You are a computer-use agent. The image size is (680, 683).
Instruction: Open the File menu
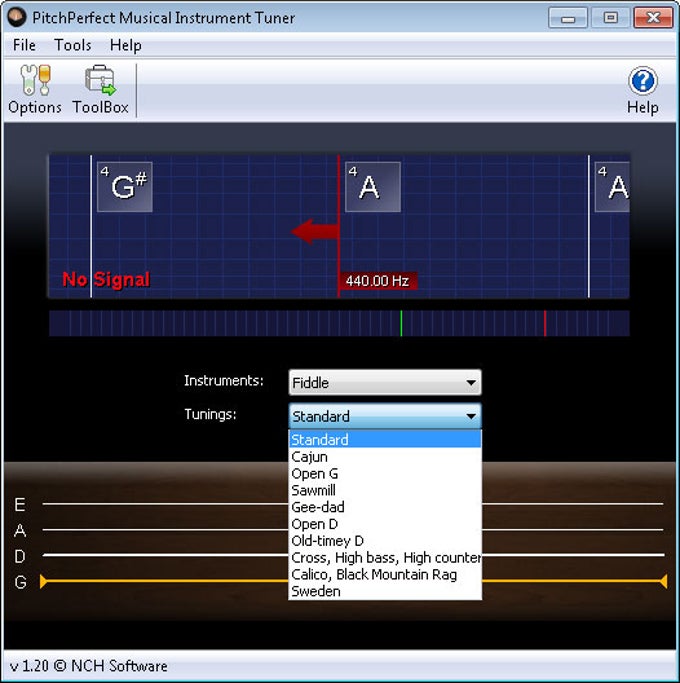point(24,45)
